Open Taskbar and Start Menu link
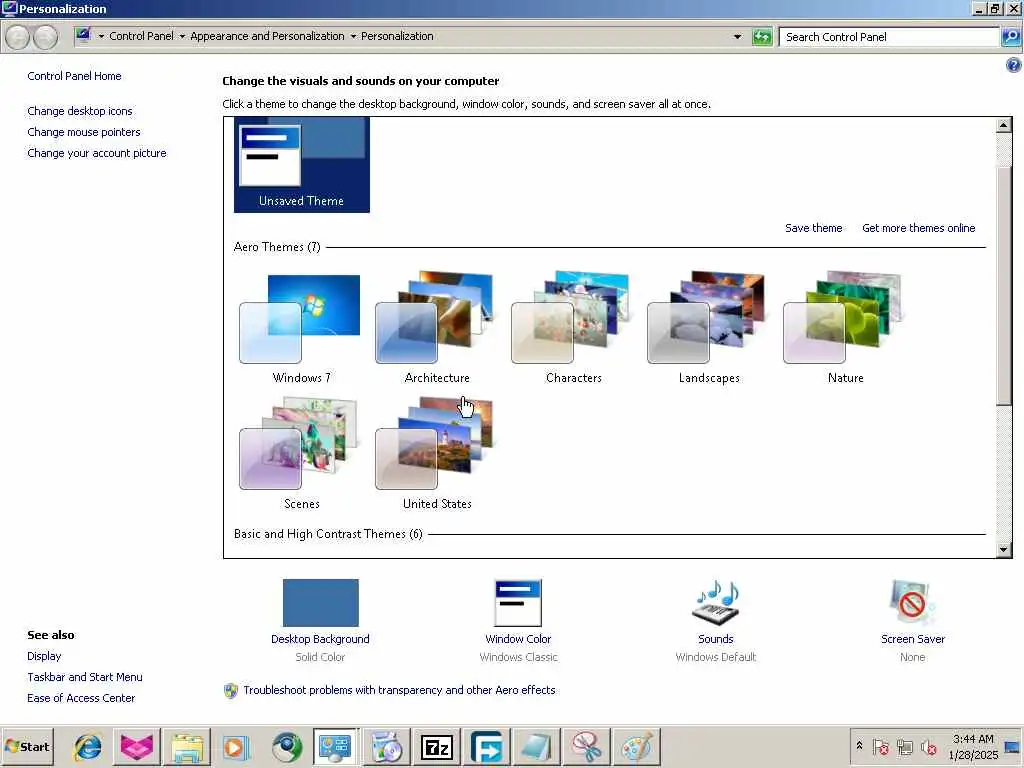The height and width of the screenshot is (768, 1024). pyautogui.click(x=84, y=677)
